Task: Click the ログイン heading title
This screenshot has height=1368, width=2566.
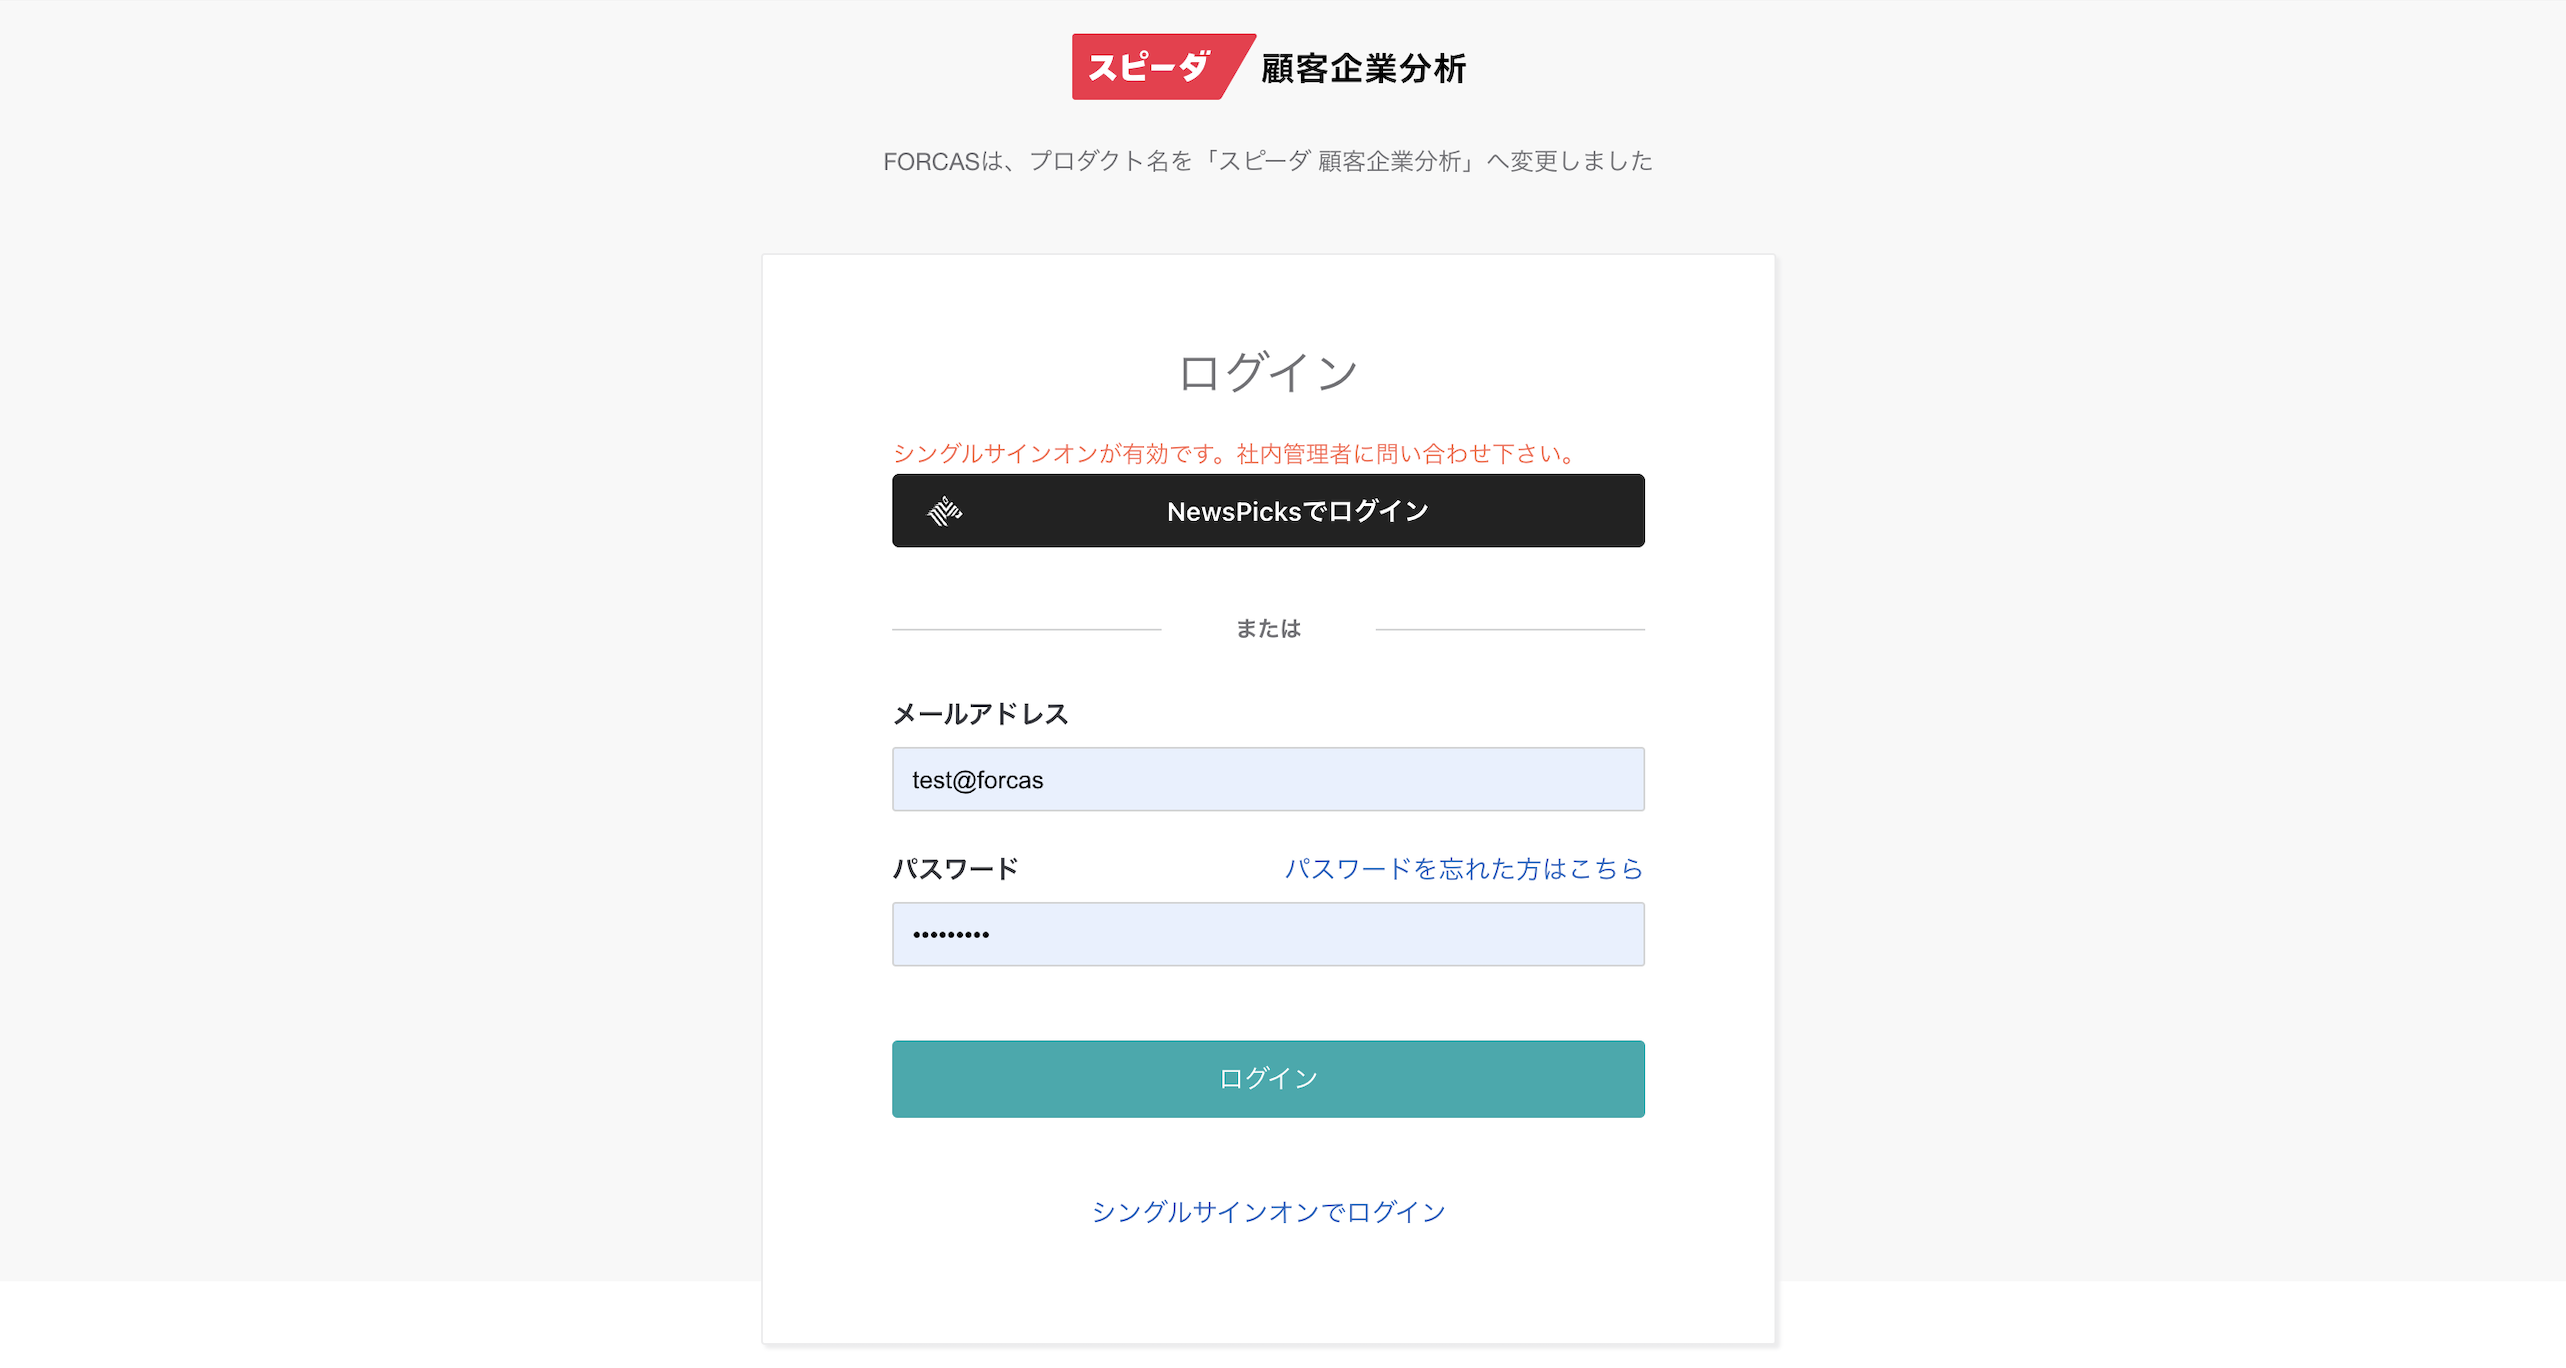Action: tap(1268, 372)
